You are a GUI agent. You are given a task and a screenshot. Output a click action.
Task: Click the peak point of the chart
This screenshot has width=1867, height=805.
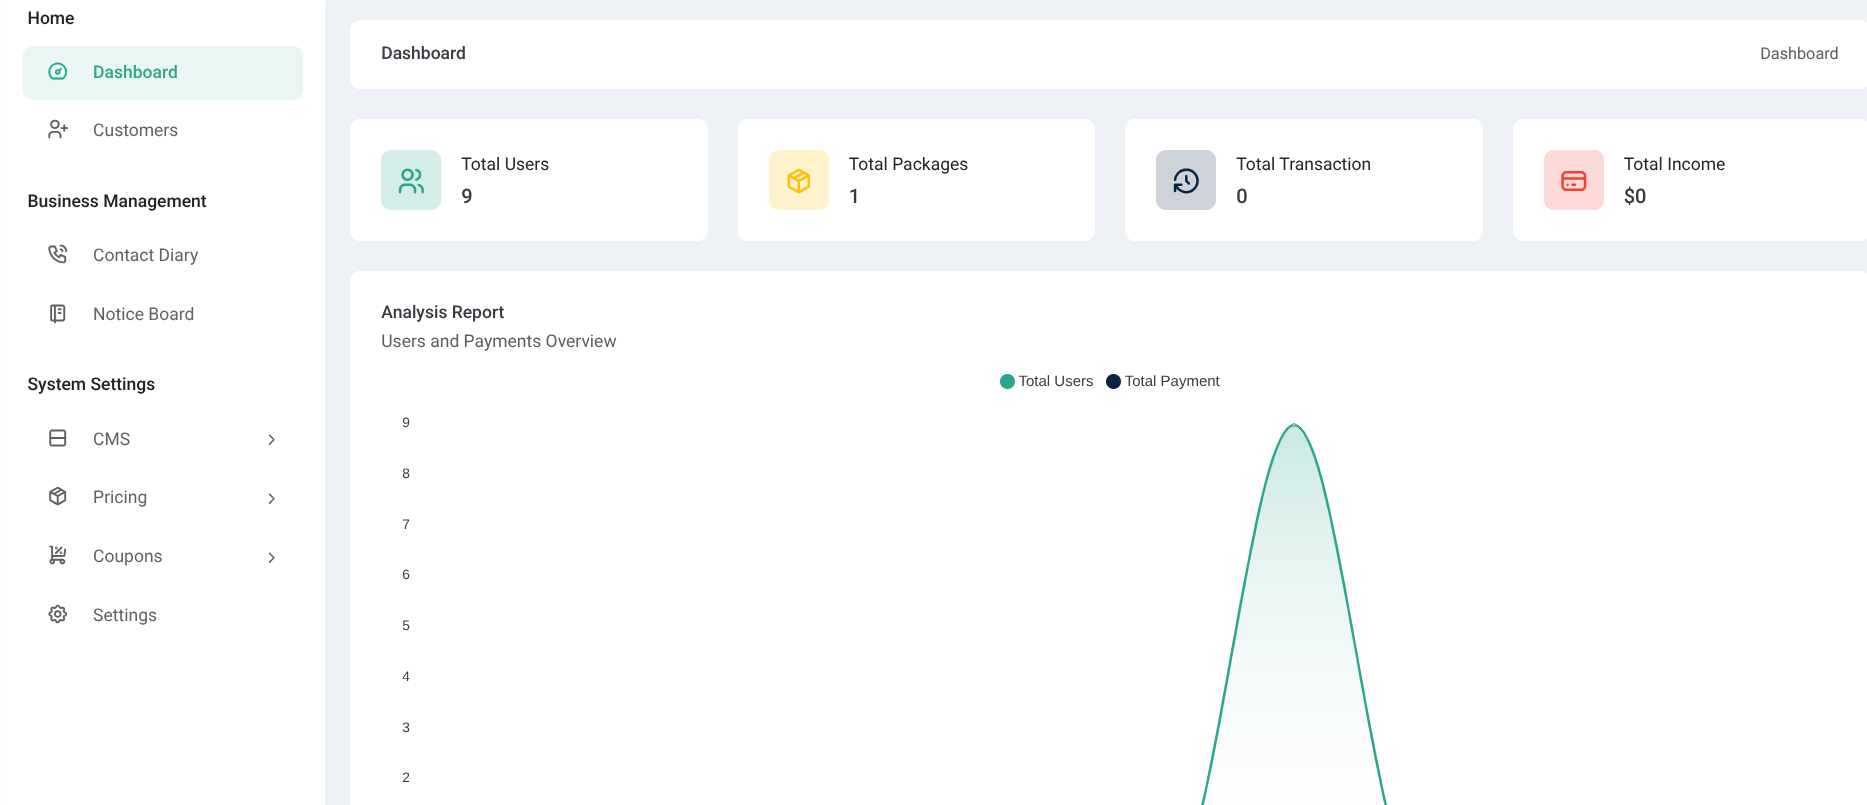click(x=1294, y=425)
